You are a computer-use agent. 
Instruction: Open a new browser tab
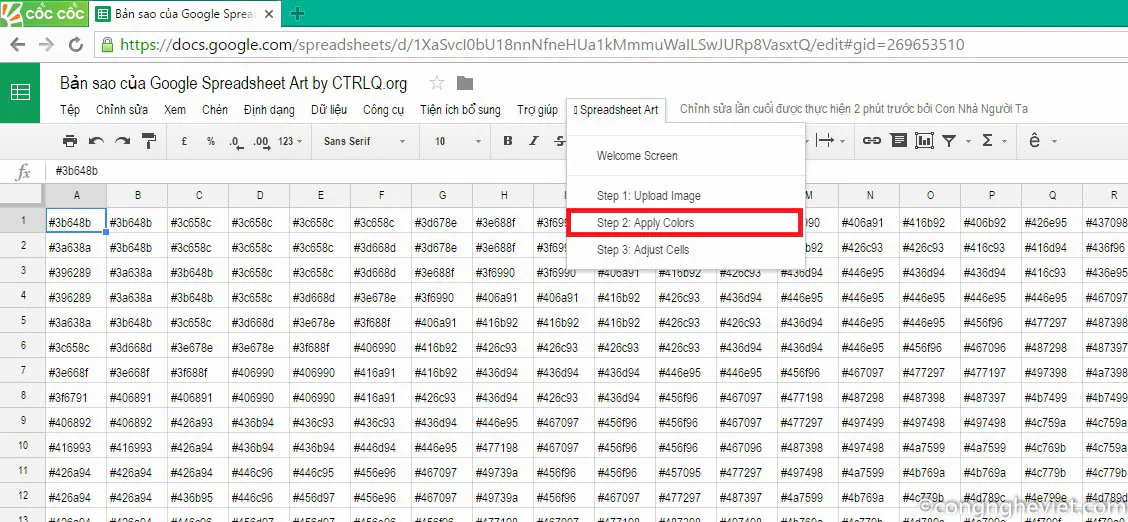click(x=297, y=14)
